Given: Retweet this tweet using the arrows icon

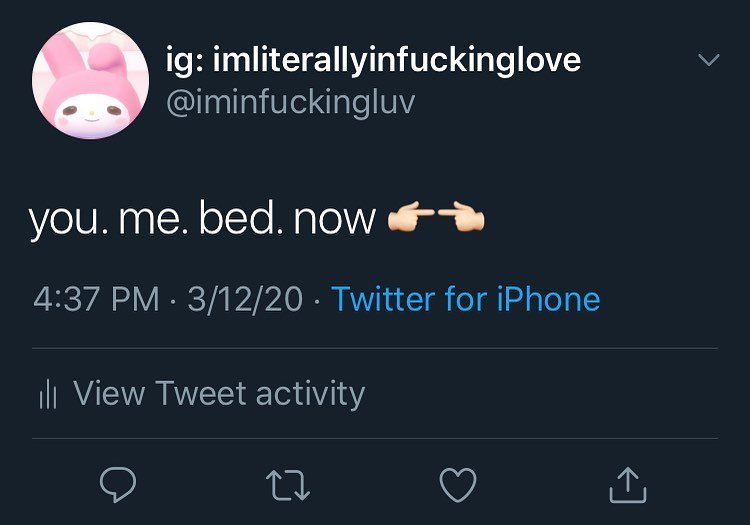Looking at the screenshot, I should click(x=289, y=486).
